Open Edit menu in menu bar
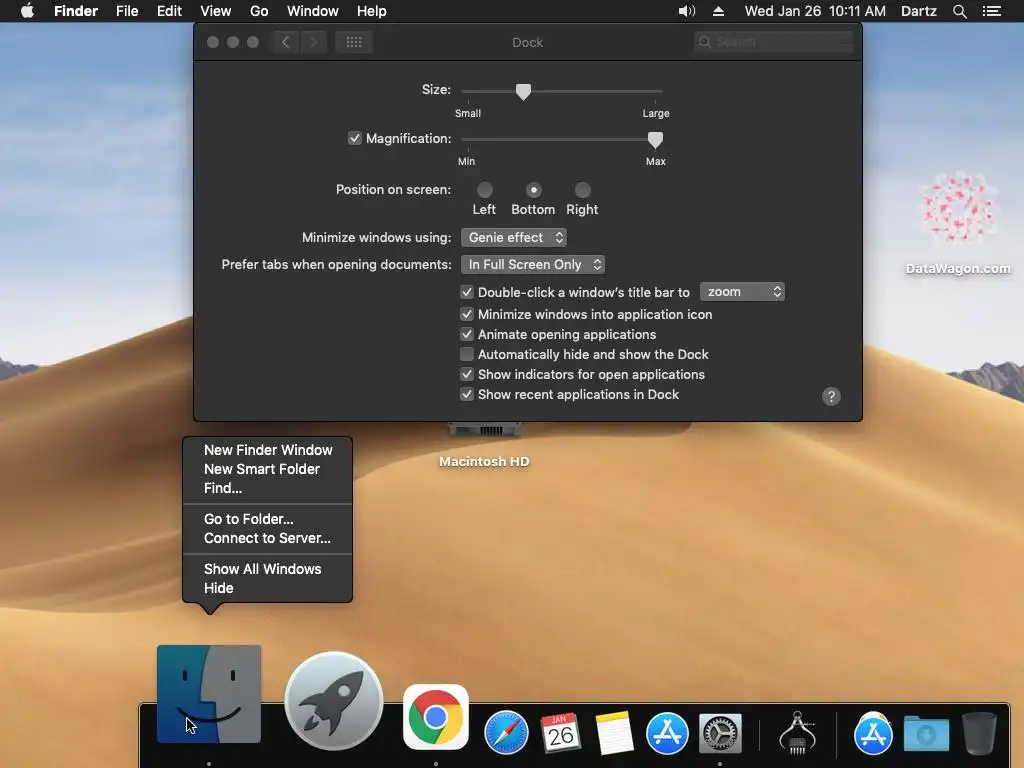1024x768 pixels. [169, 11]
